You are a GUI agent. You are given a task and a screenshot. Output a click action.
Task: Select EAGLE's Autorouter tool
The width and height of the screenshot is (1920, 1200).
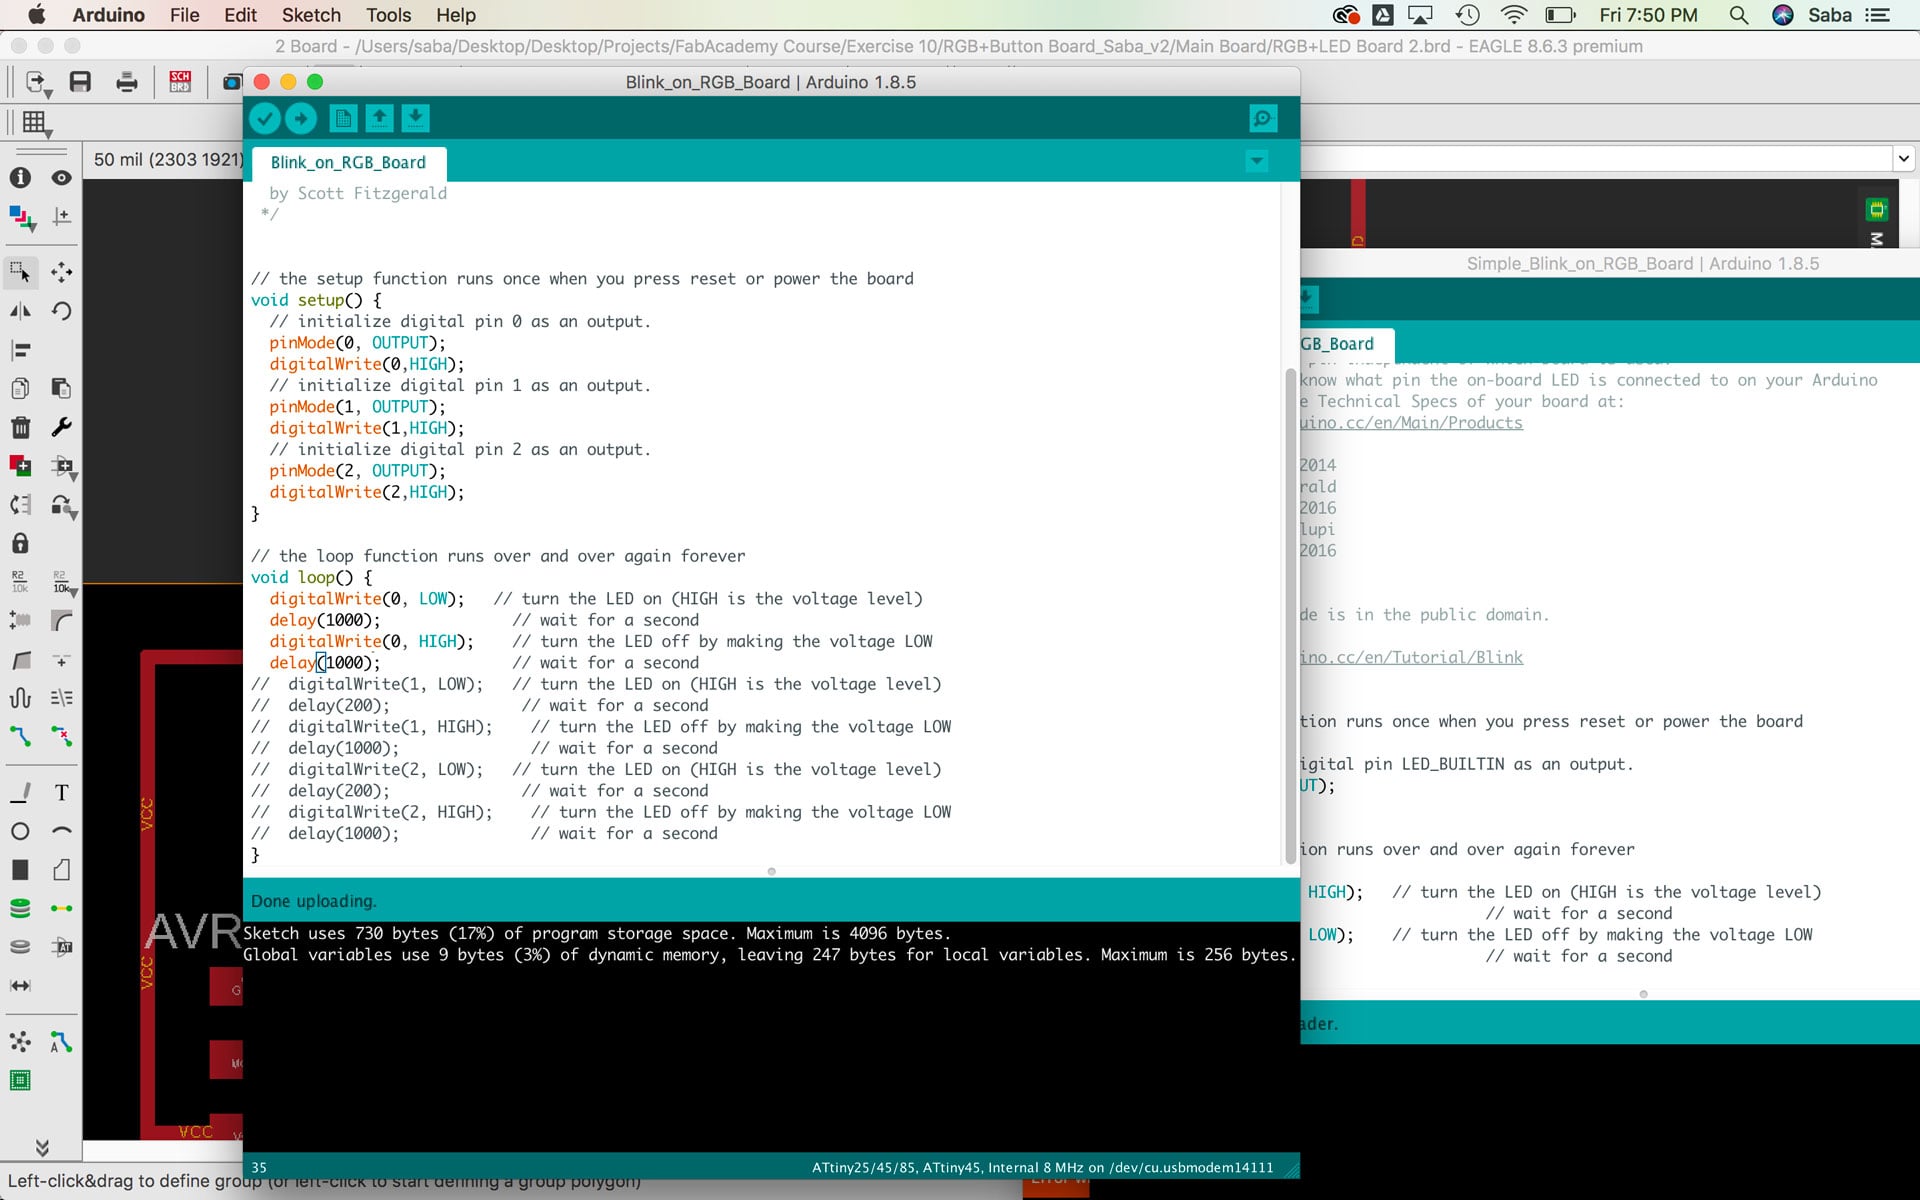62,1042
